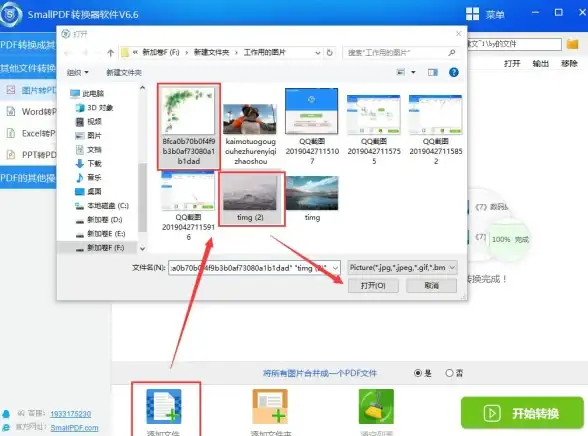Select 桌面 in folder tree
588x436 pixels.
(89, 192)
